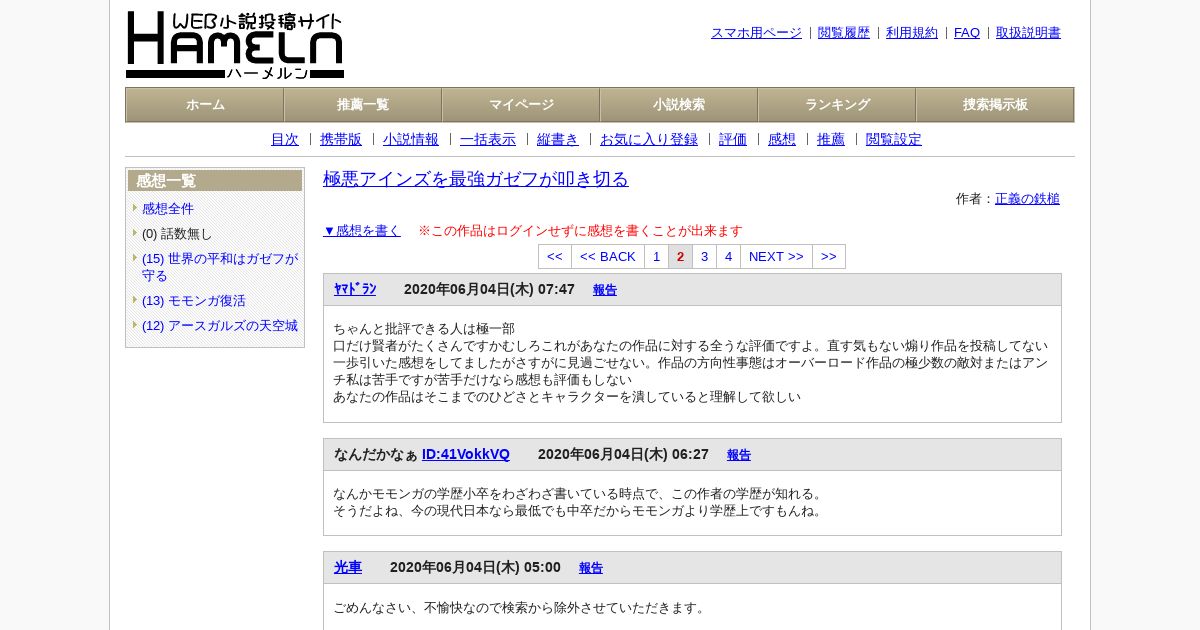
Task: Select (12) アースガルズの天空城
Action: click(220, 326)
